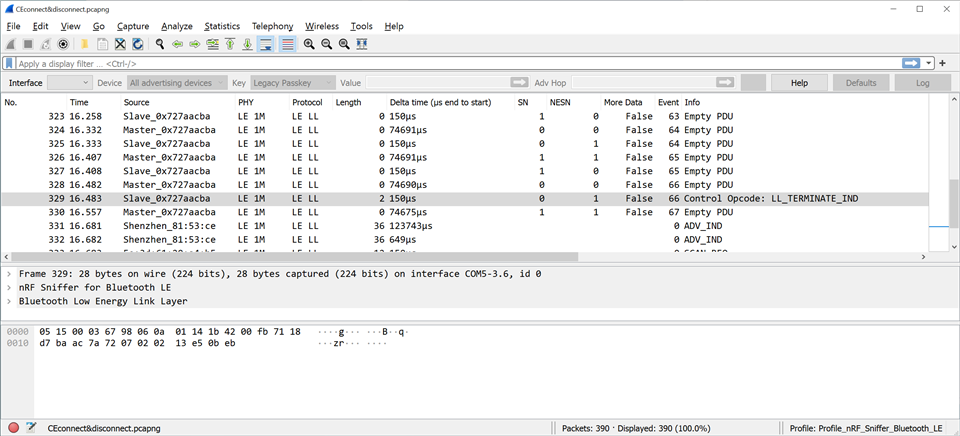Go back in packet history
Image resolution: width=960 pixels, height=436 pixels.
tap(178, 44)
